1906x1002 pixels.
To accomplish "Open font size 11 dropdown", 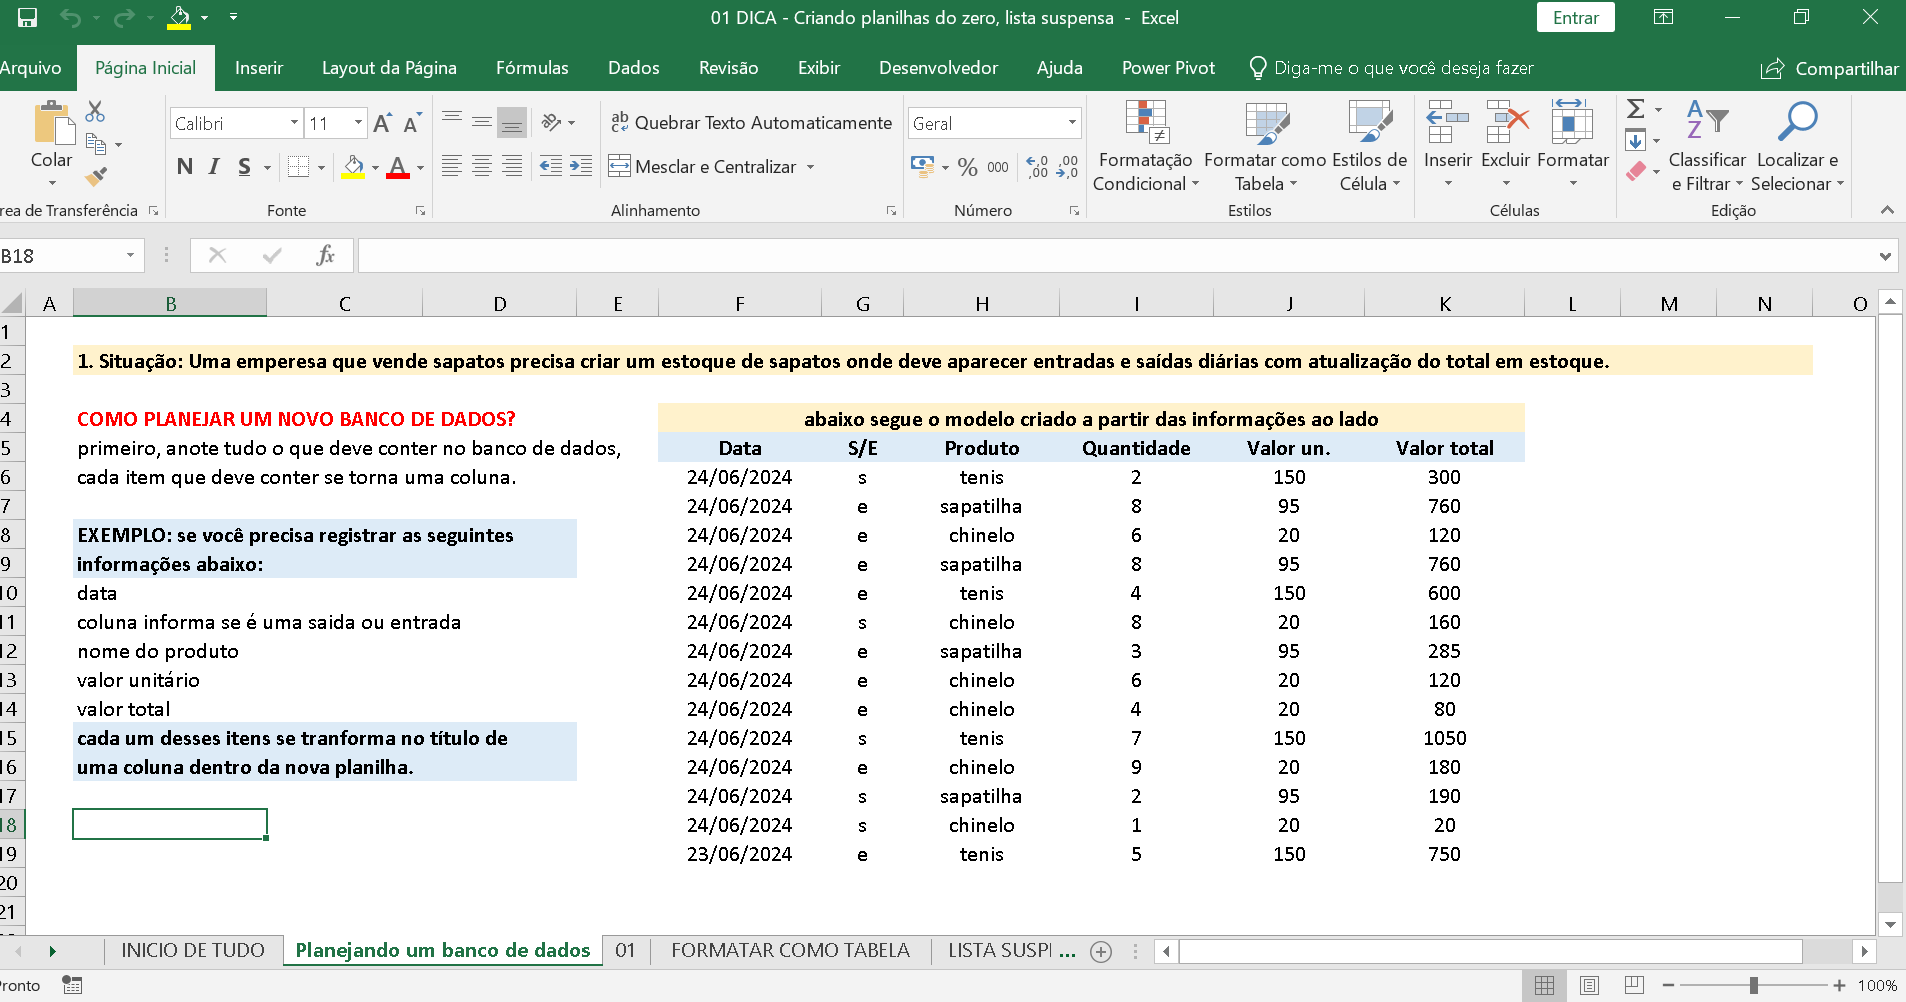I will [358, 123].
